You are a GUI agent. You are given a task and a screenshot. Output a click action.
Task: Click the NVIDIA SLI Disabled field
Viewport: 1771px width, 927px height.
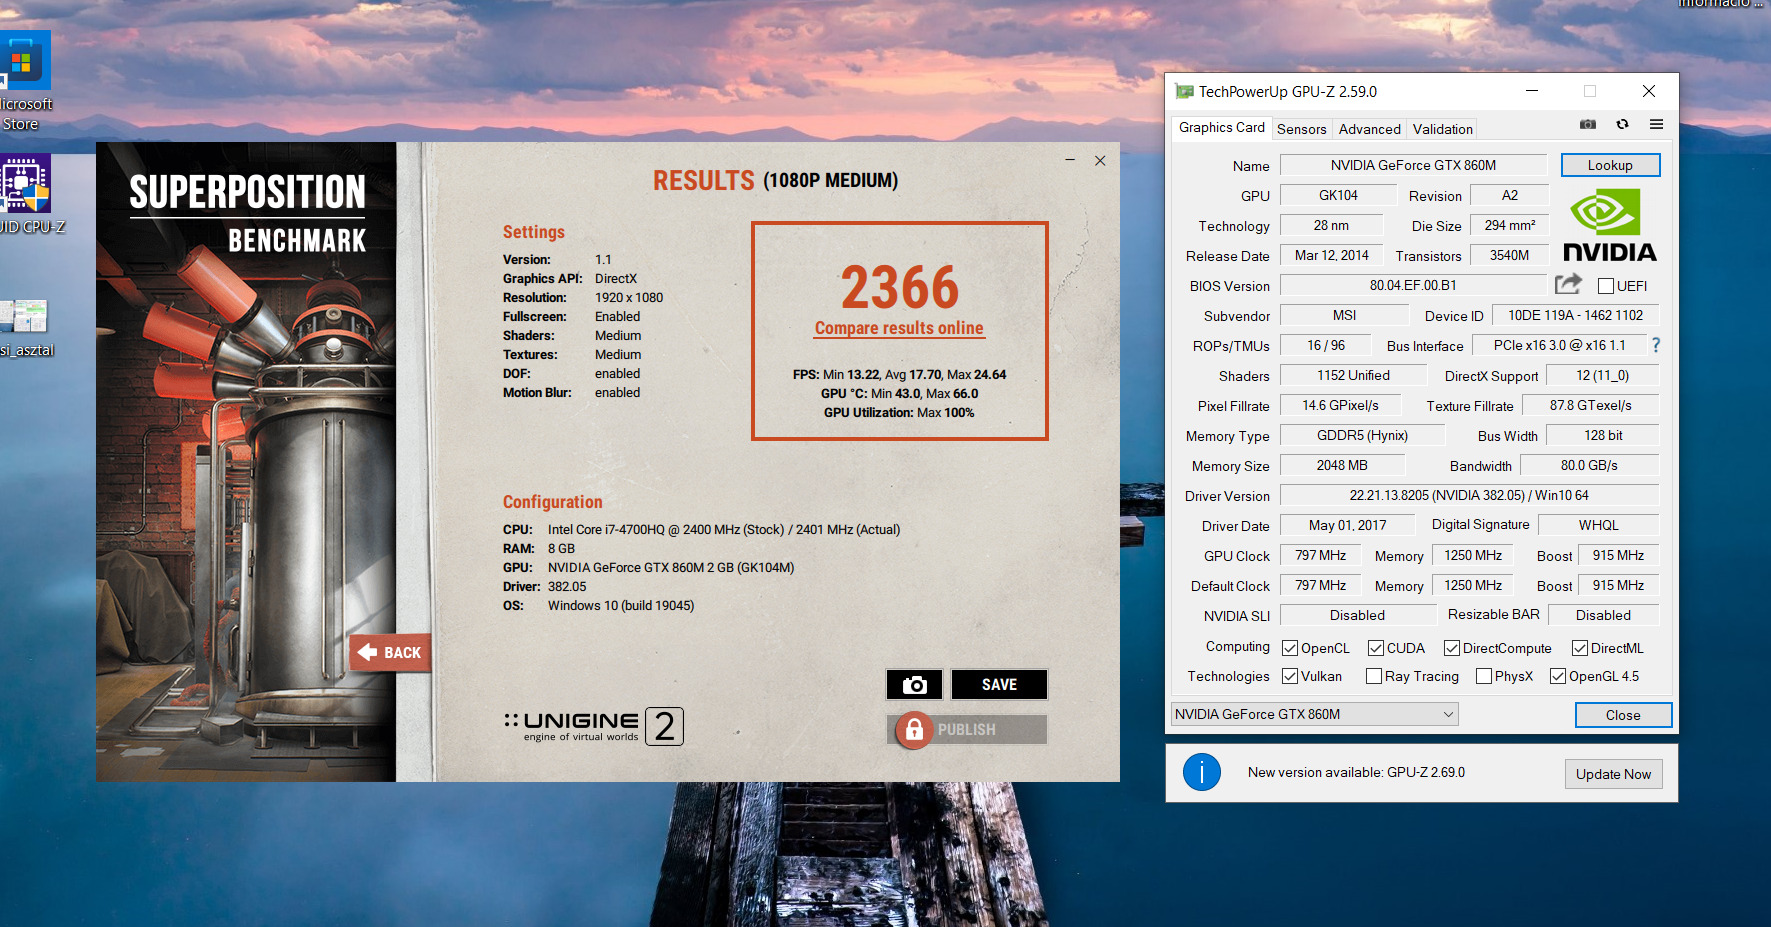coord(1358,615)
